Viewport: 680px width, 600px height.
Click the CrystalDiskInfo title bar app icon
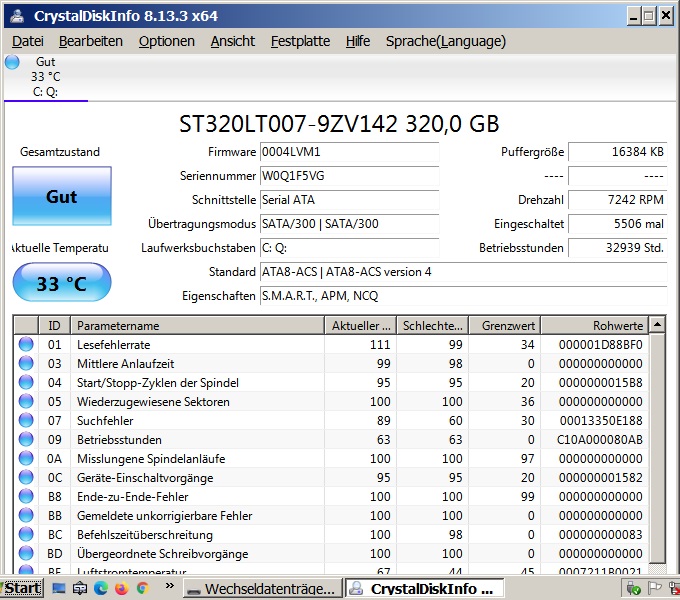point(17,16)
